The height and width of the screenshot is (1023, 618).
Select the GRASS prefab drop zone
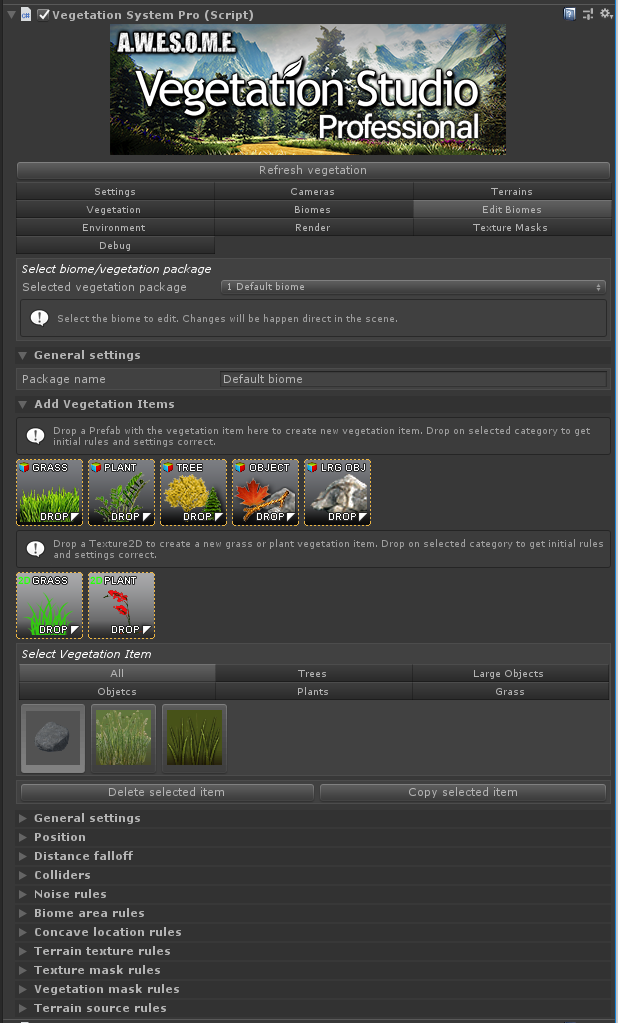point(50,493)
